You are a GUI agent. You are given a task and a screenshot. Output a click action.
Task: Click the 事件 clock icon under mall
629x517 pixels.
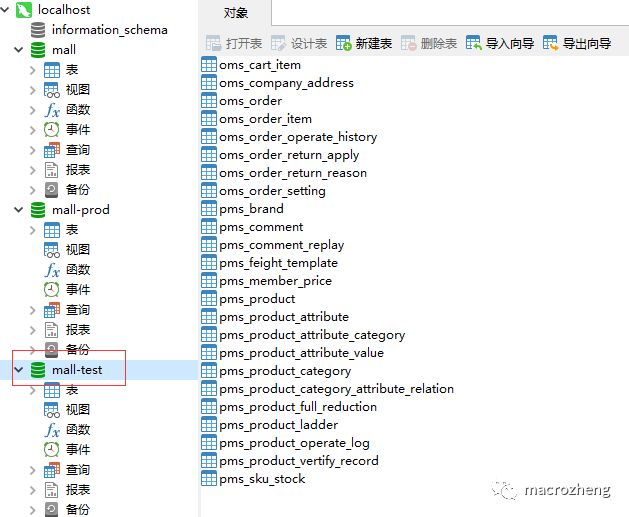pos(51,130)
